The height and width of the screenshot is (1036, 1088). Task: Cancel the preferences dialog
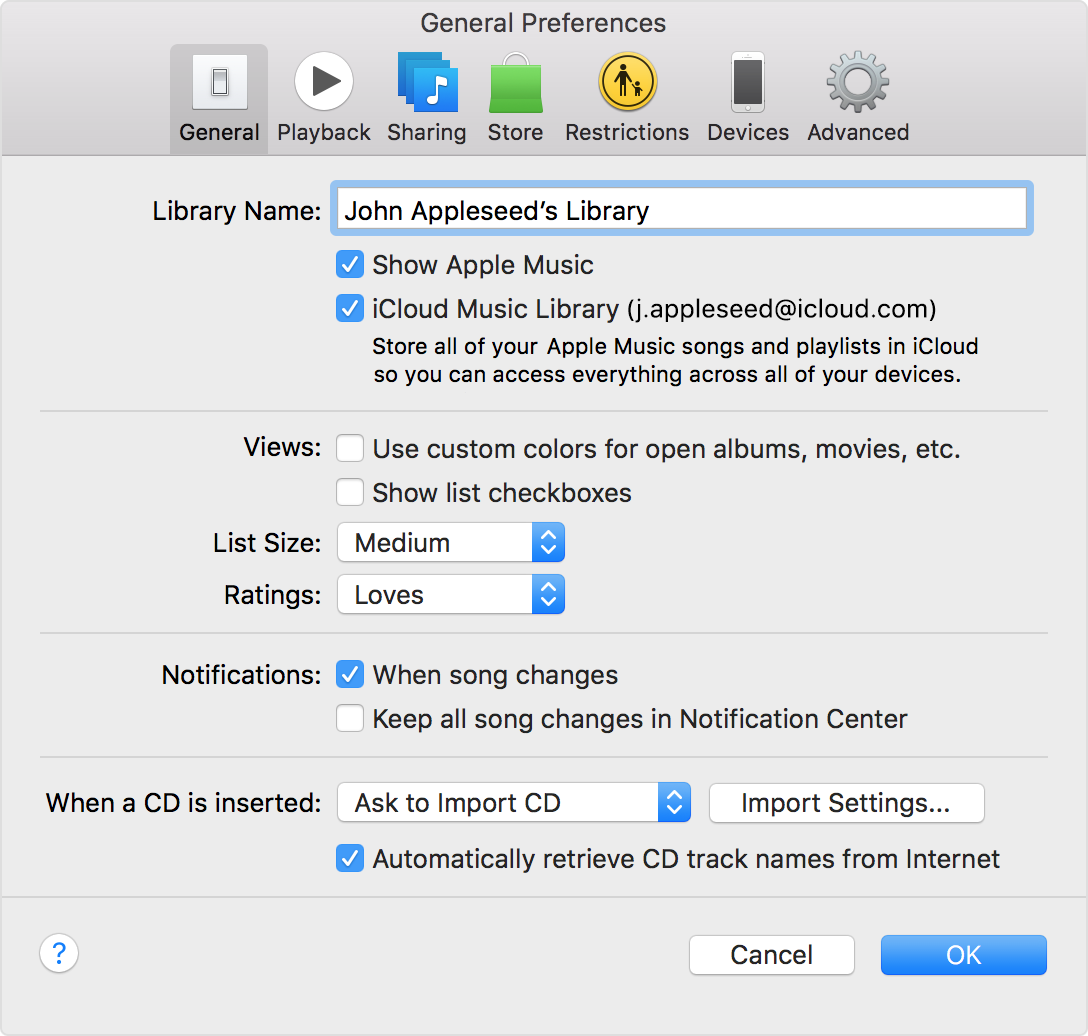click(772, 955)
